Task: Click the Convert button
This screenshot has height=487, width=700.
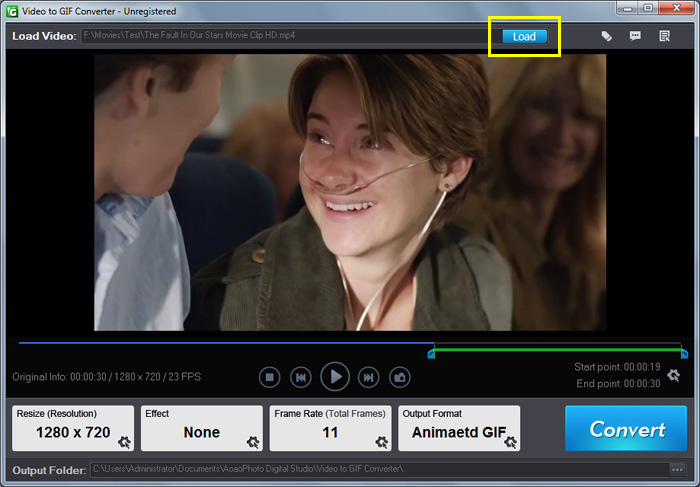Action: pyautogui.click(x=626, y=429)
